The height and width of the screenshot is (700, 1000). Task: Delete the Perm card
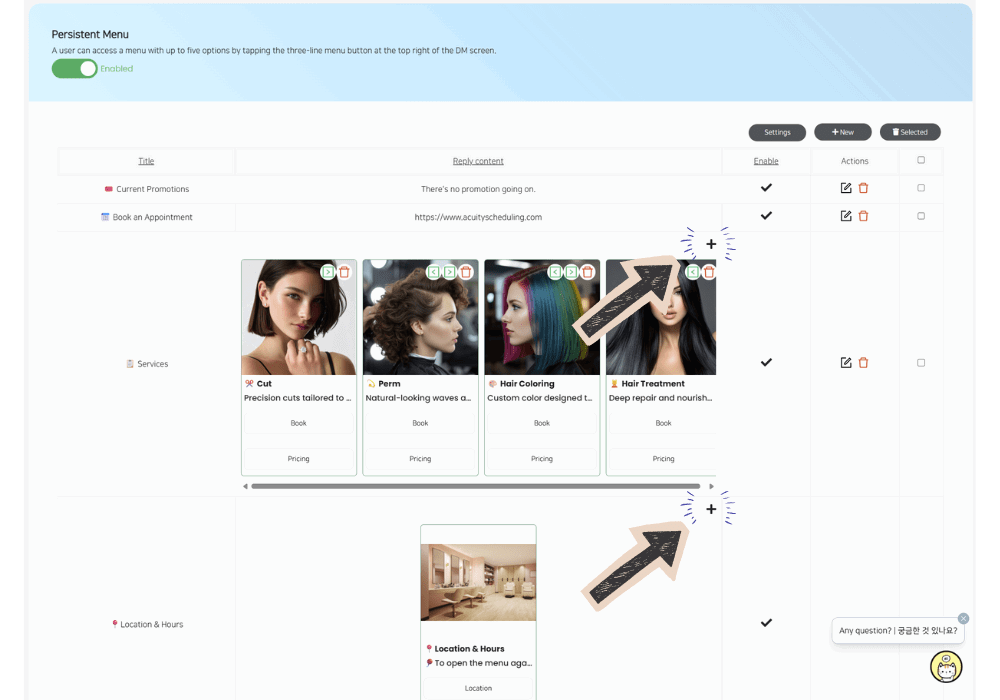466,272
